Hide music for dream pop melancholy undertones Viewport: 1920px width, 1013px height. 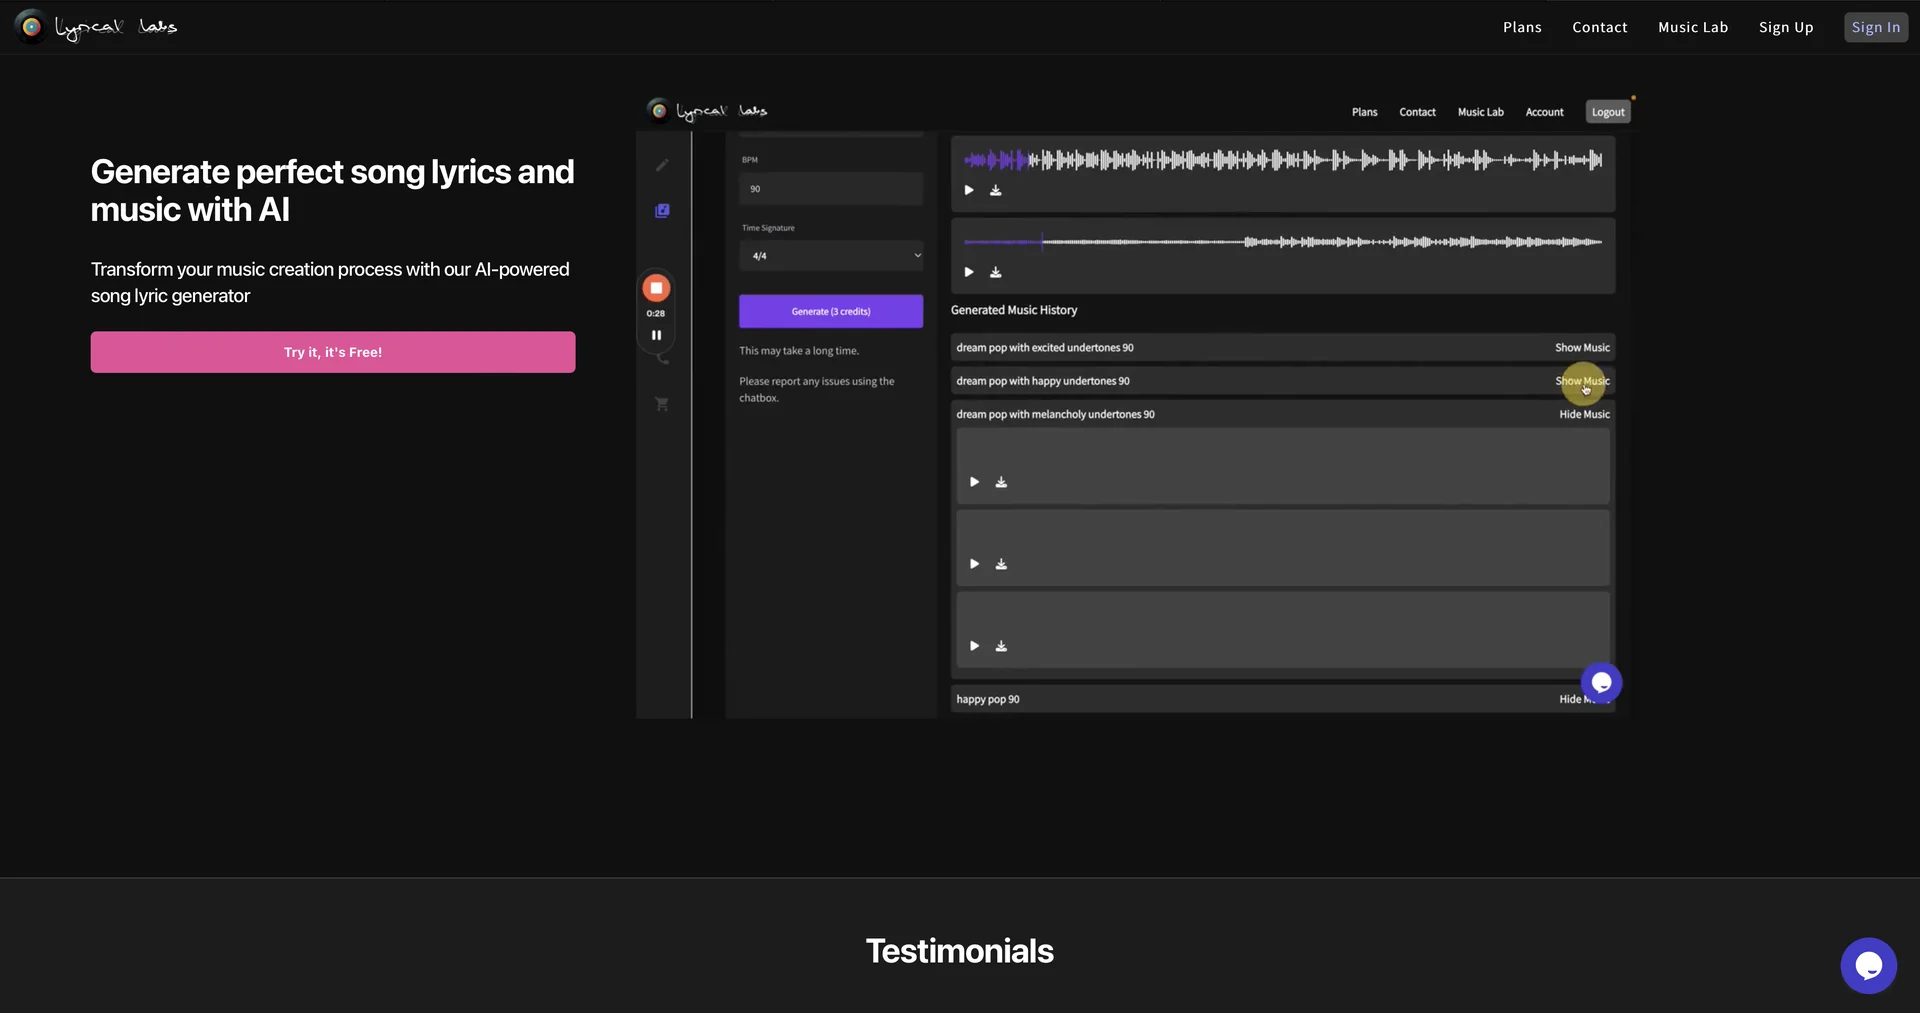click(1584, 414)
